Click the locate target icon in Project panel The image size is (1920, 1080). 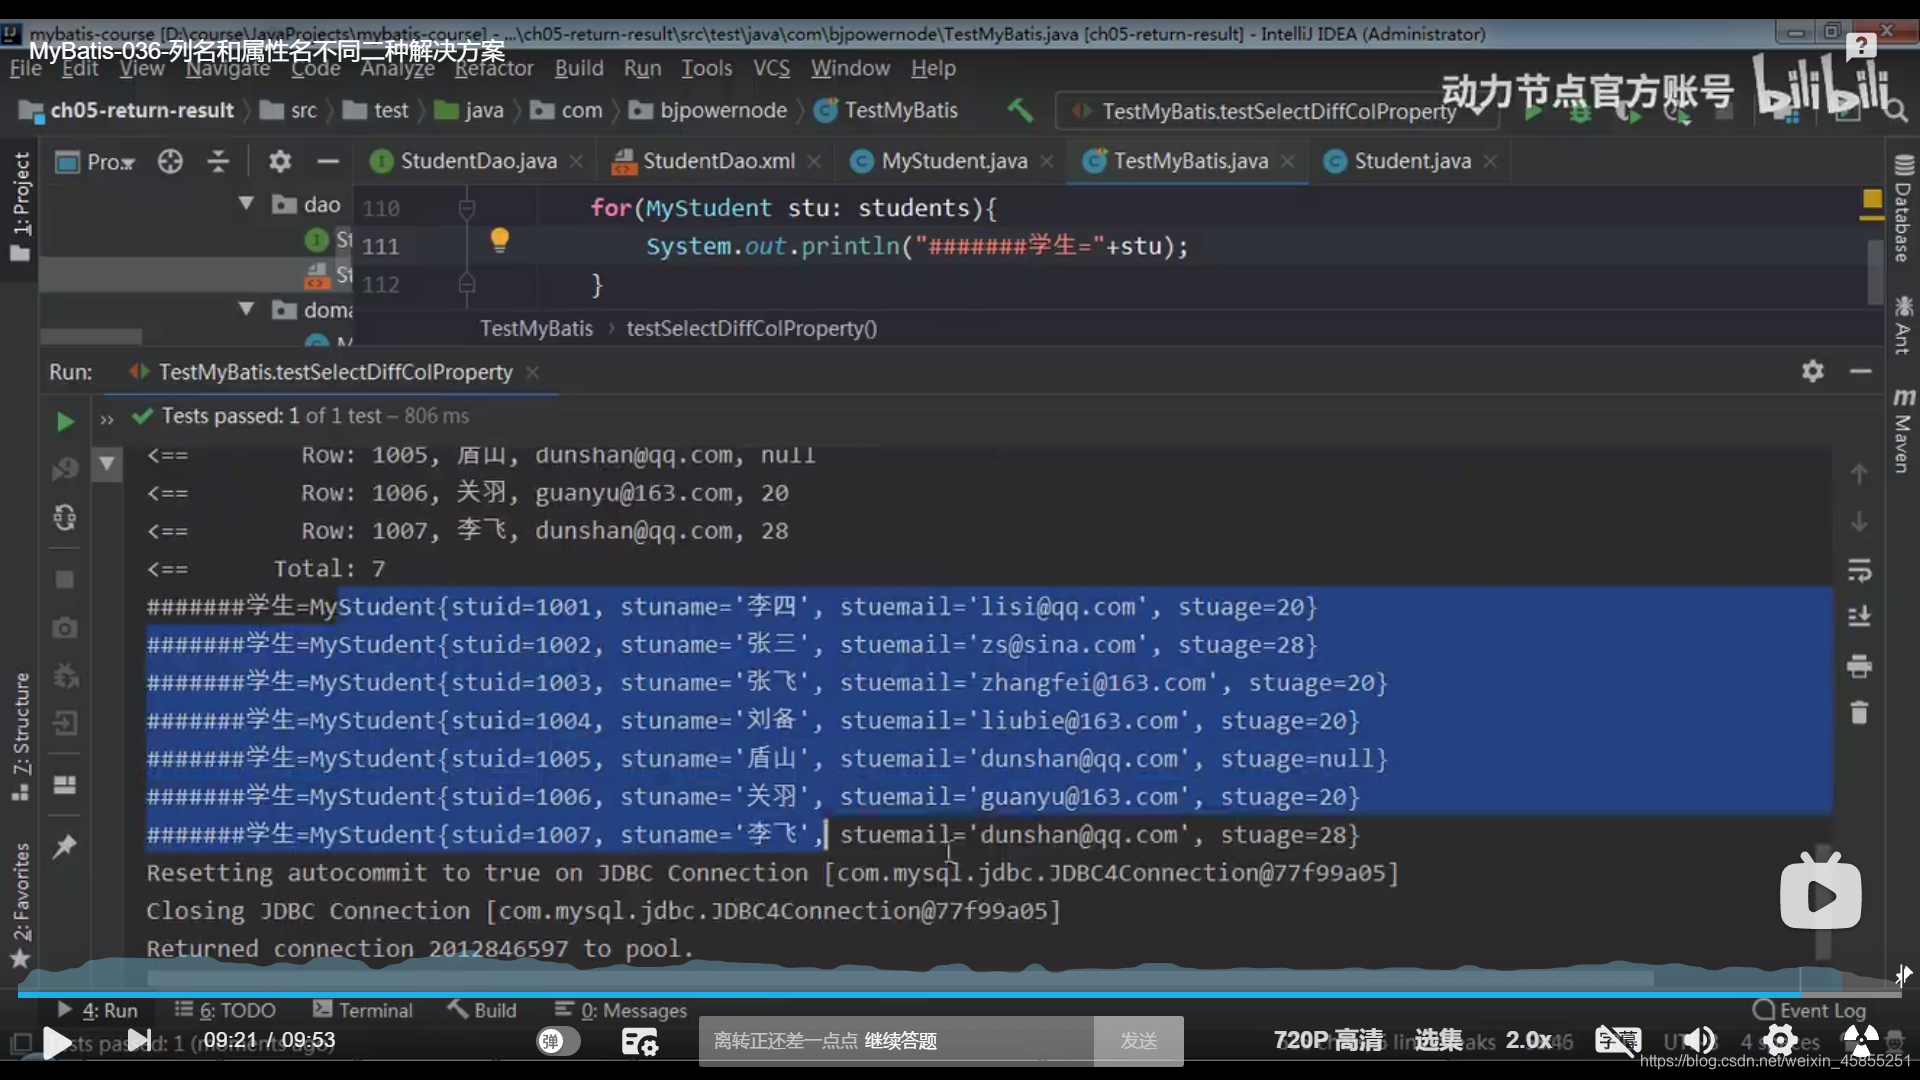(170, 162)
